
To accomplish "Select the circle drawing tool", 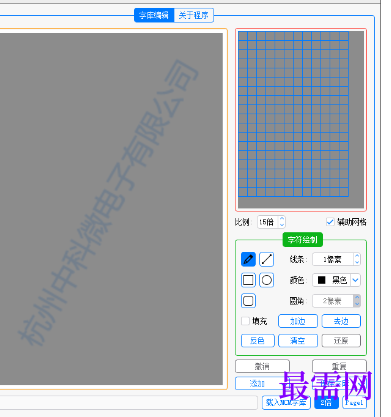I will pos(267,280).
